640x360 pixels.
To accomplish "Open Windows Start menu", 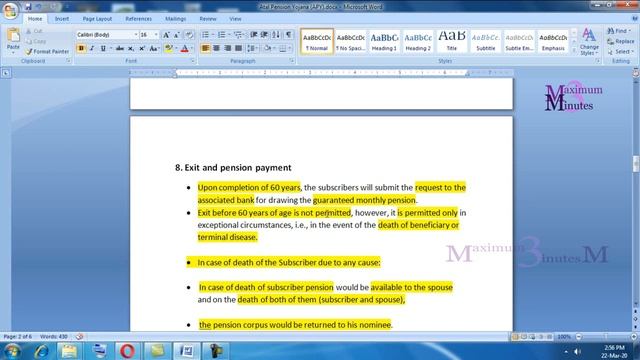I will pos(12,351).
